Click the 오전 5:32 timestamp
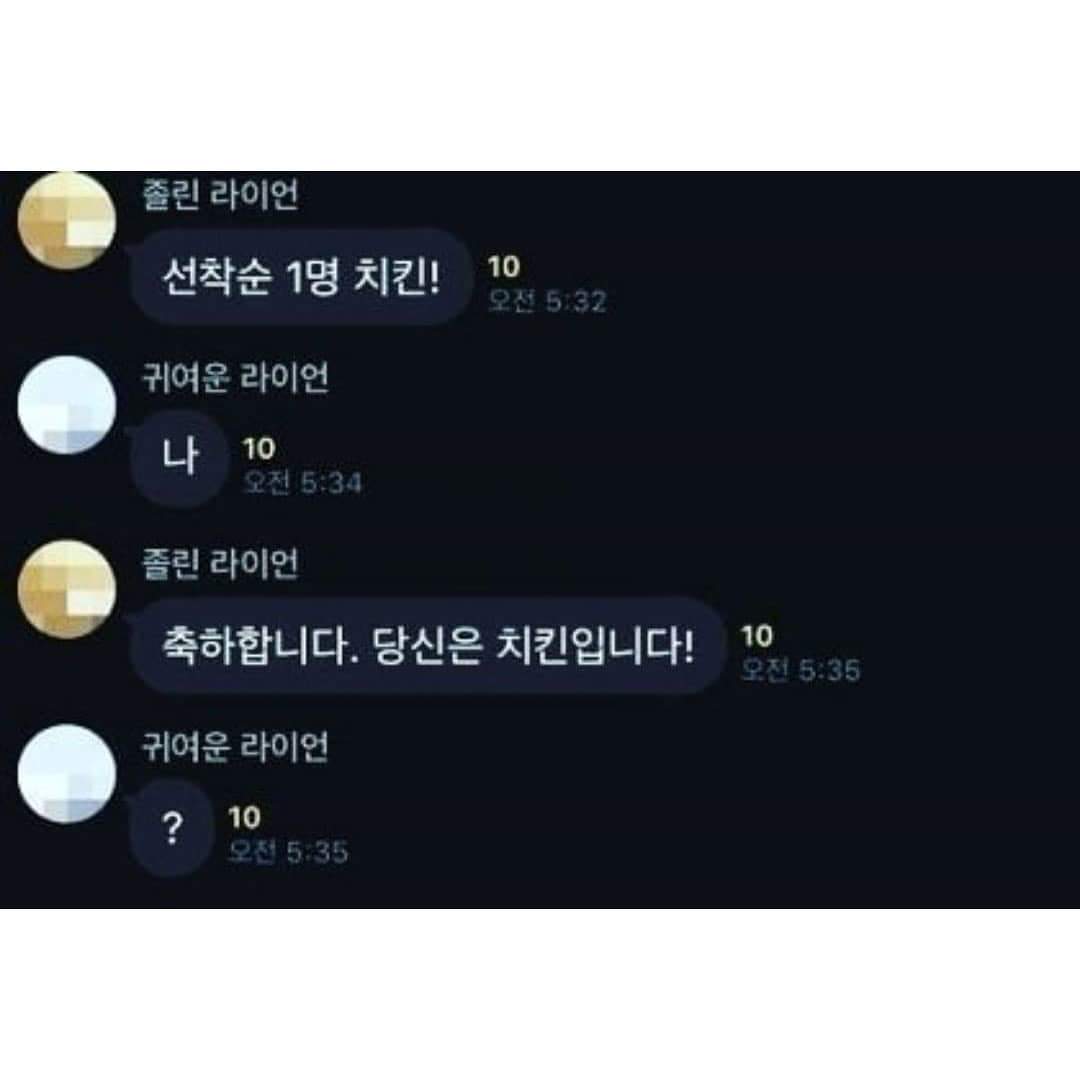The height and width of the screenshot is (1080, 1080). [547, 301]
